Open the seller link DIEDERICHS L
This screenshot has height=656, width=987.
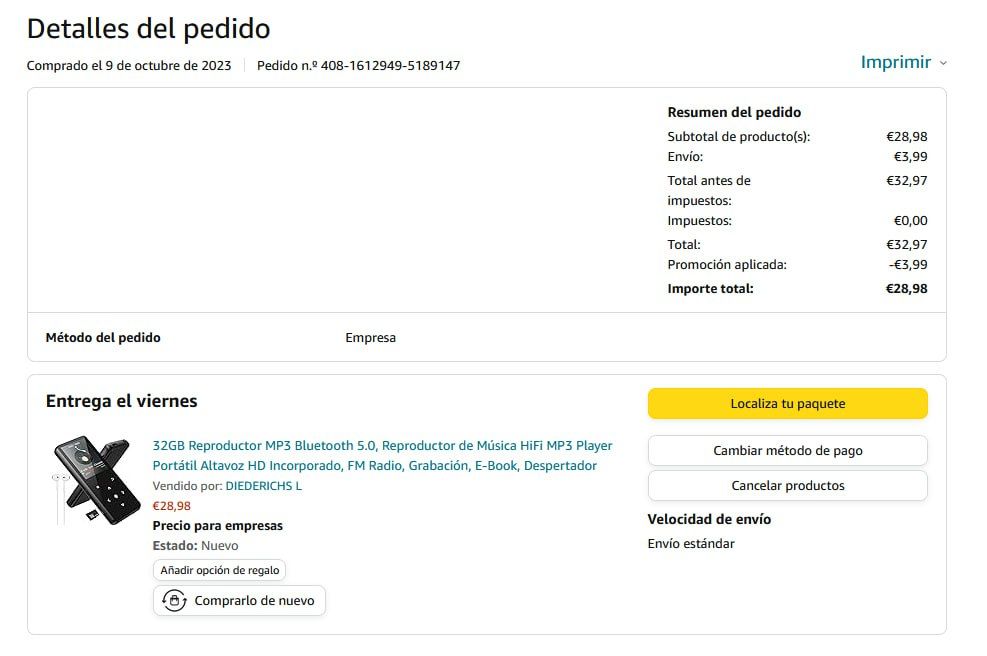click(263, 486)
